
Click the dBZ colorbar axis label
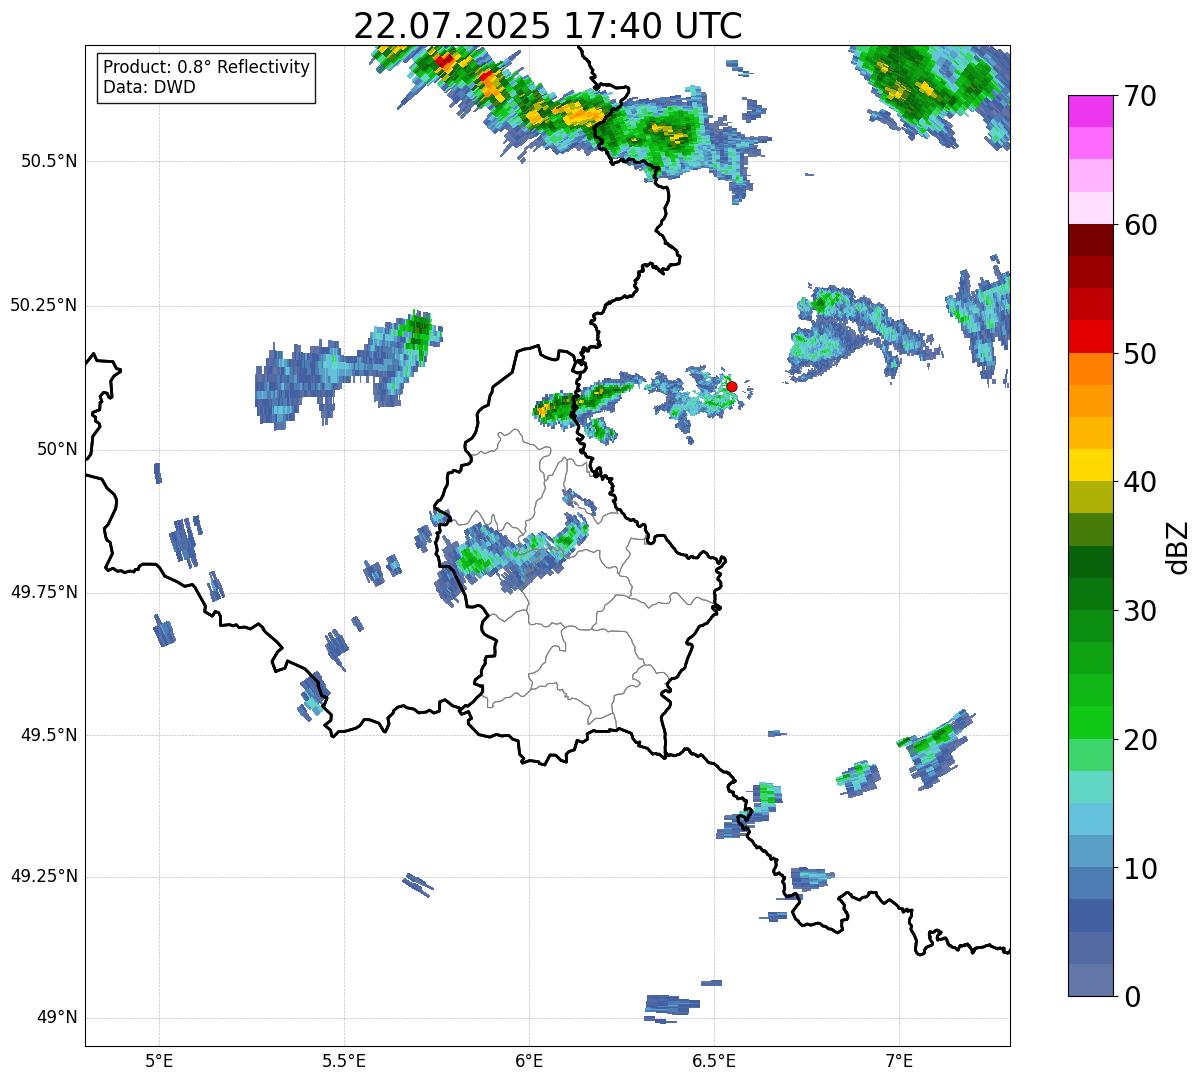[x=1178, y=547]
